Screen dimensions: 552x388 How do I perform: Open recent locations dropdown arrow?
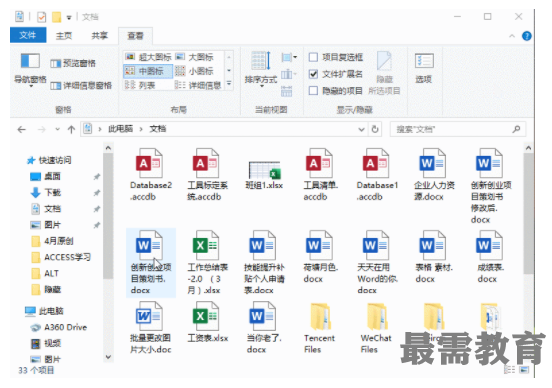(x=57, y=129)
